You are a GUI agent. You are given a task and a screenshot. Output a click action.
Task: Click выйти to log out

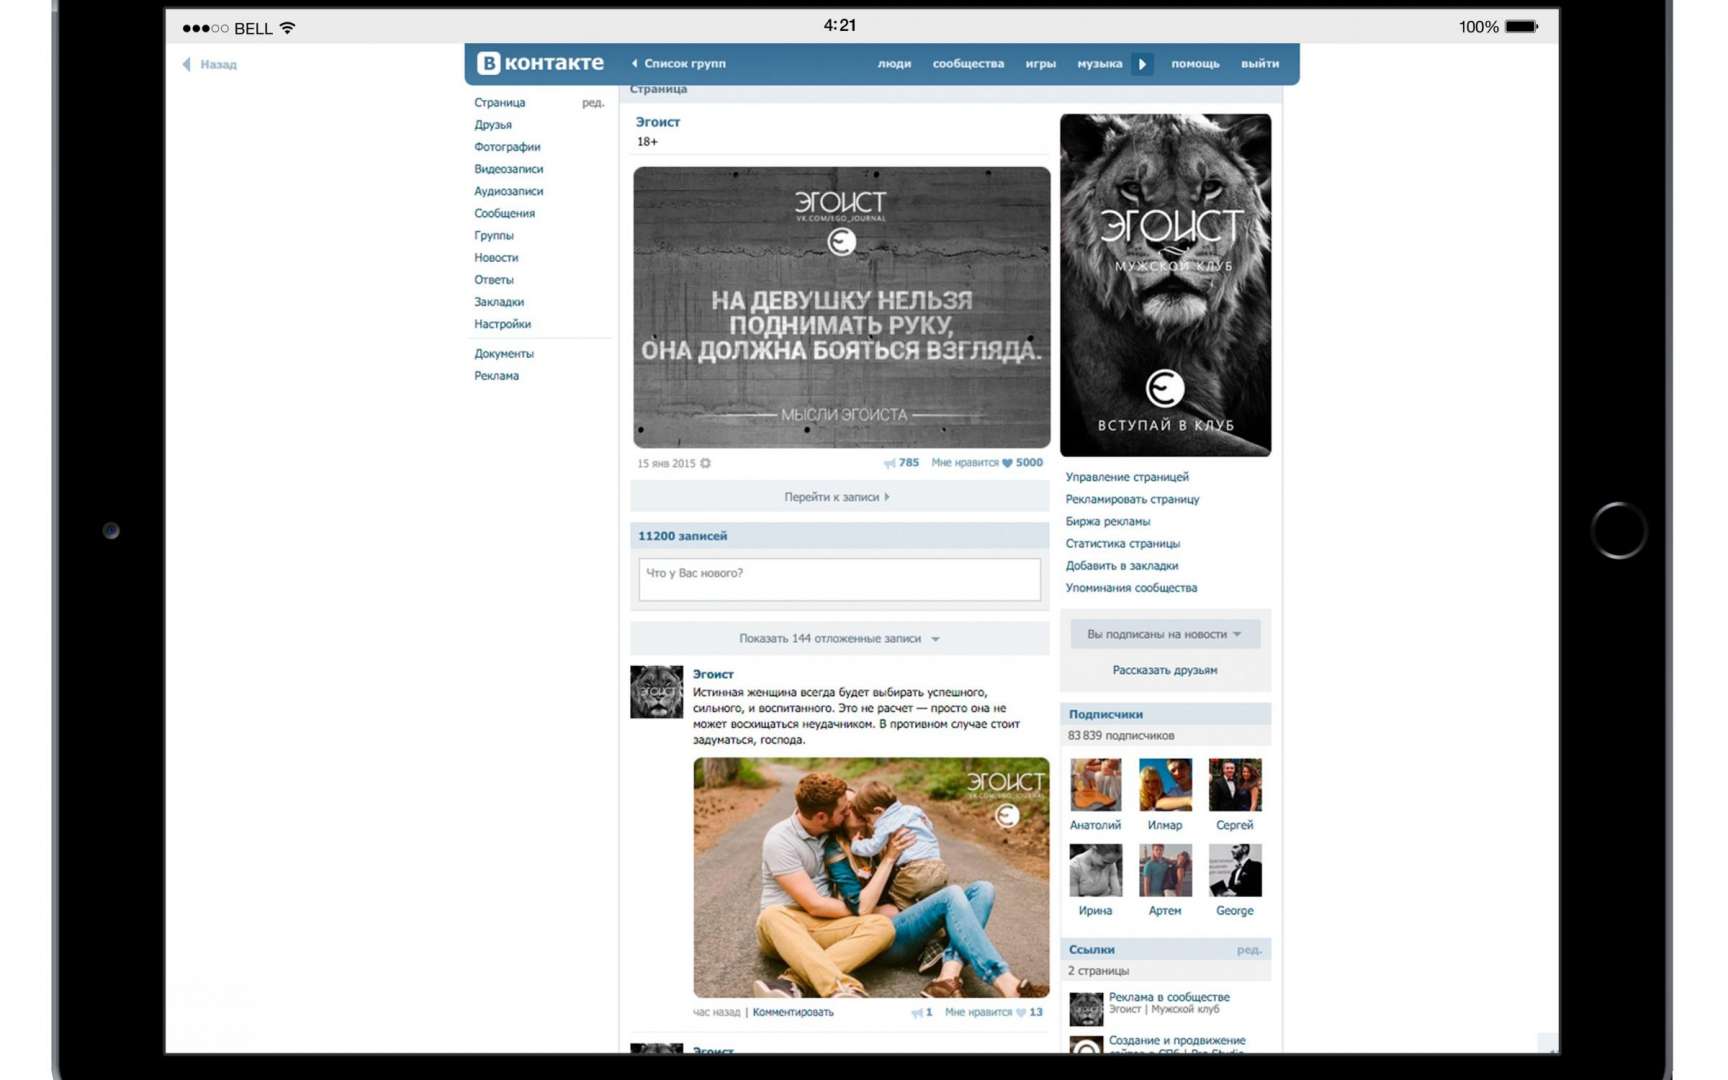point(1260,63)
